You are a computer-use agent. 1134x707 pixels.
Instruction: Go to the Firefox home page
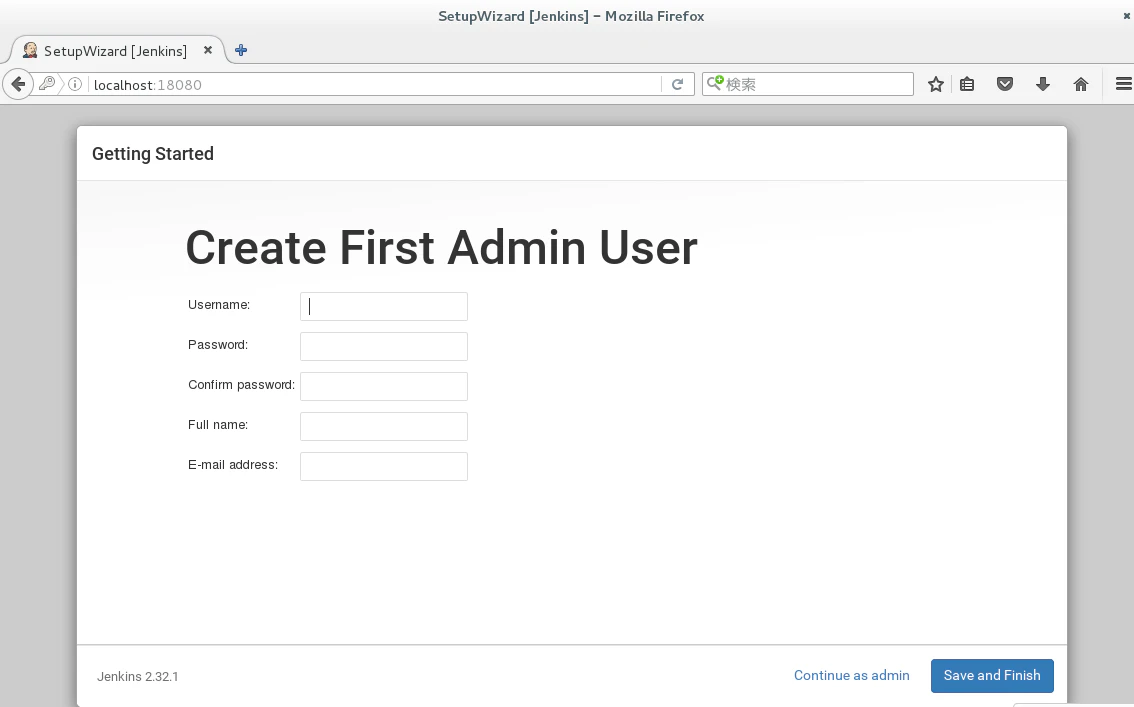pyautogui.click(x=1081, y=83)
